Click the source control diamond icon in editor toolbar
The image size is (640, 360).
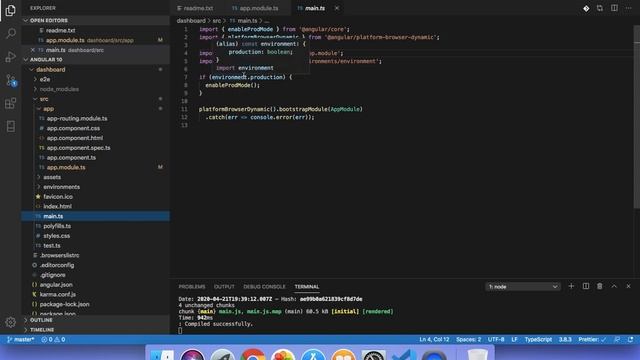point(586,8)
